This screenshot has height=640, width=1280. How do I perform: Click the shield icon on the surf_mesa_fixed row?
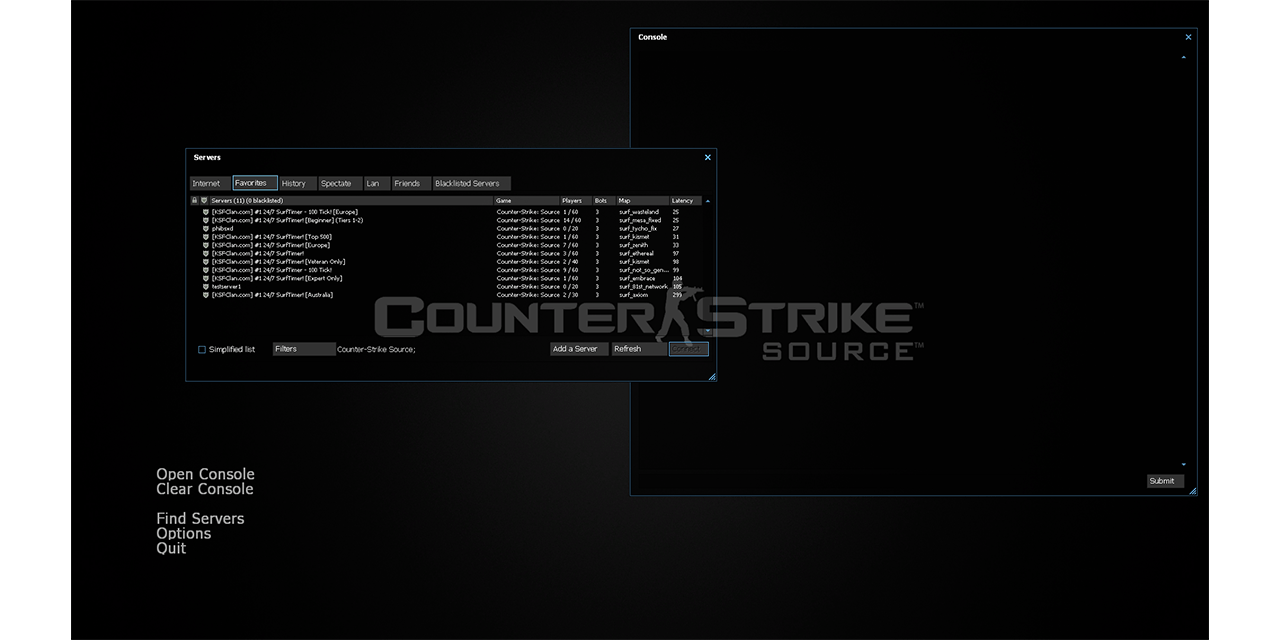[205, 220]
